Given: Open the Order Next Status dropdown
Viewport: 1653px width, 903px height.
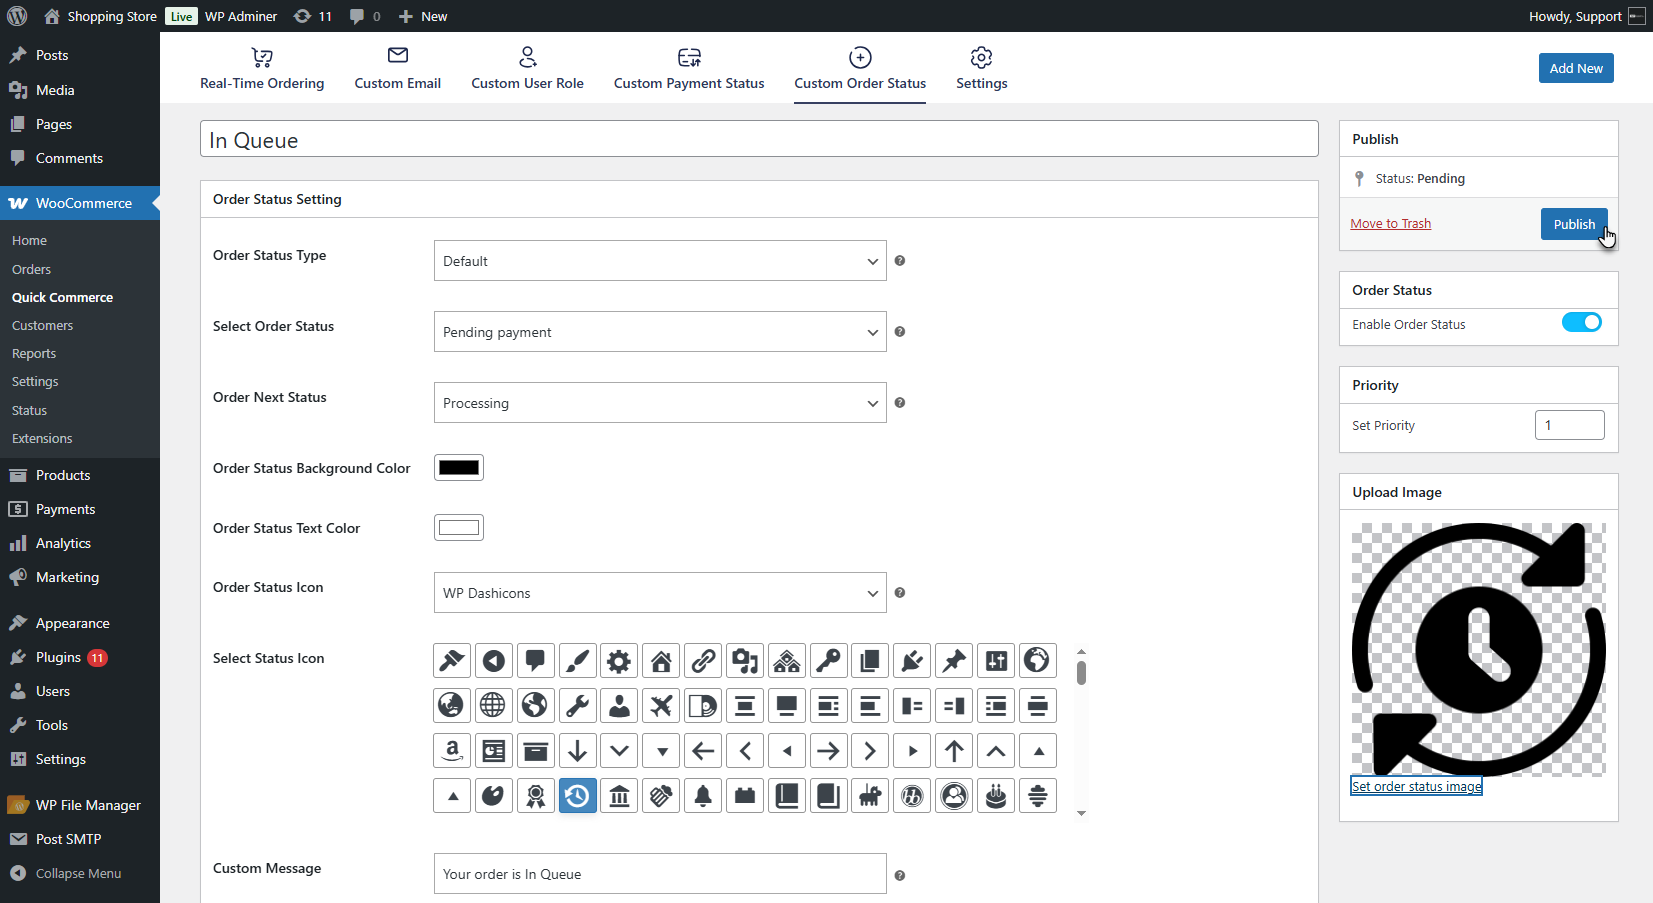Looking at the screenshot, I should (660, 403).
